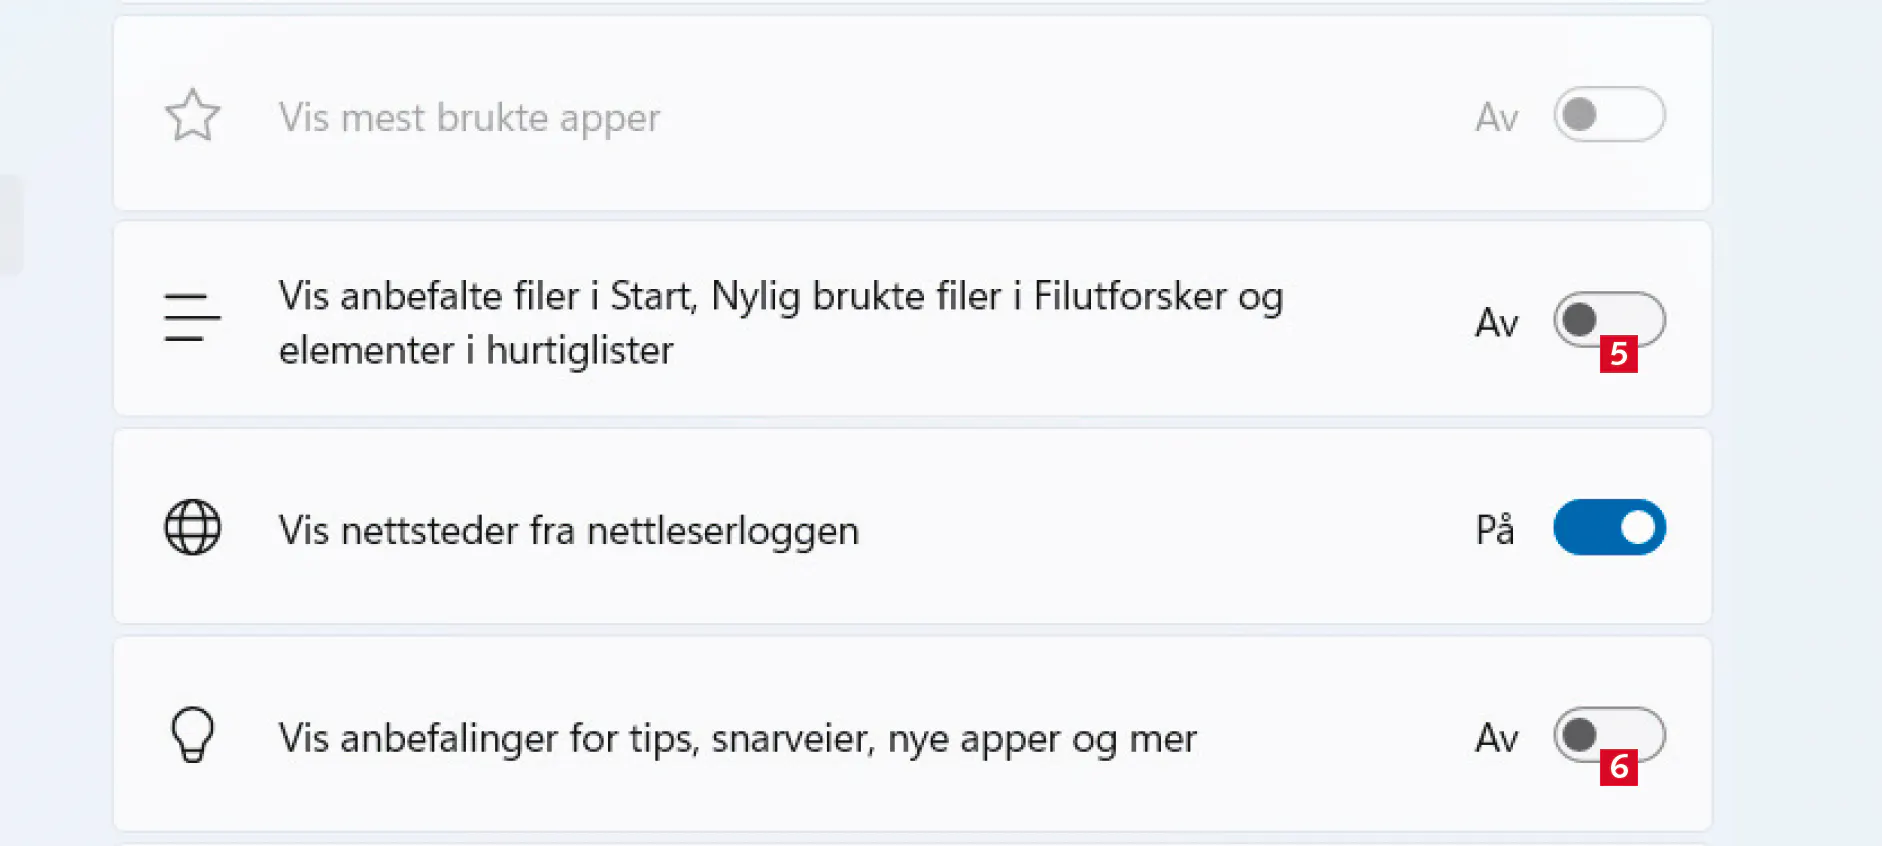The image size is (1882, 846).
Task: Toggle the Vis mest brukte apper switch
Action: [1608, 114]
